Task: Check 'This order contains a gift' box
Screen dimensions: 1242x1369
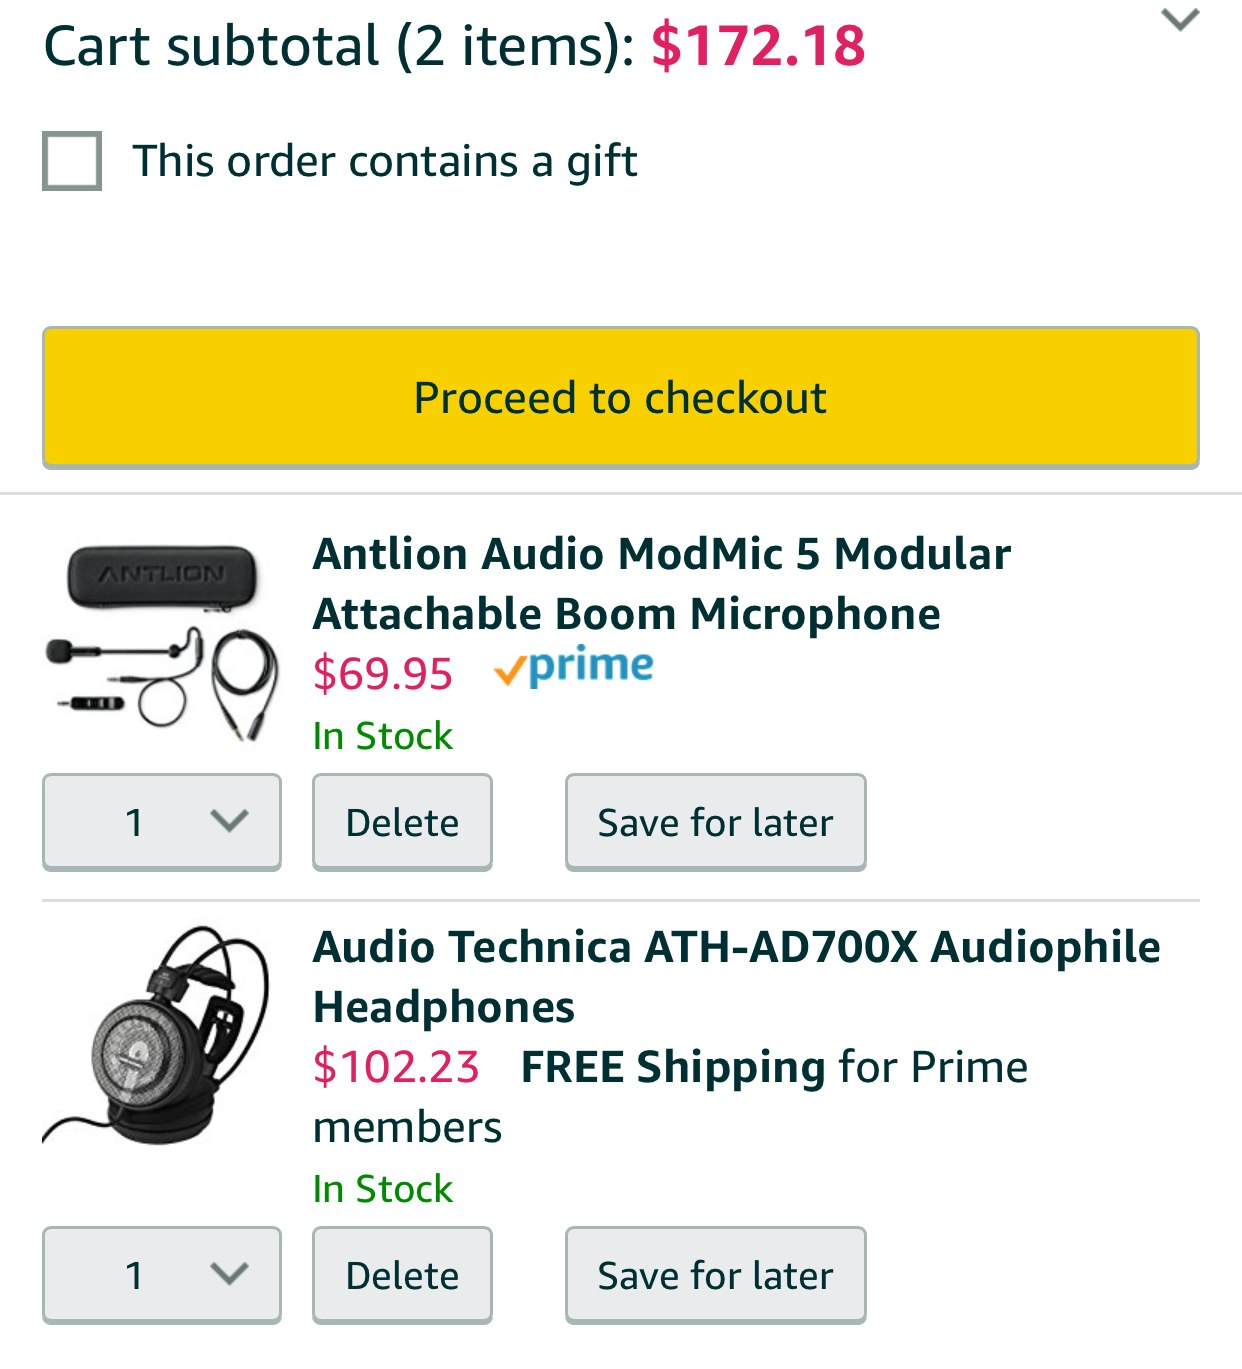Action: (x=72, y=161)
